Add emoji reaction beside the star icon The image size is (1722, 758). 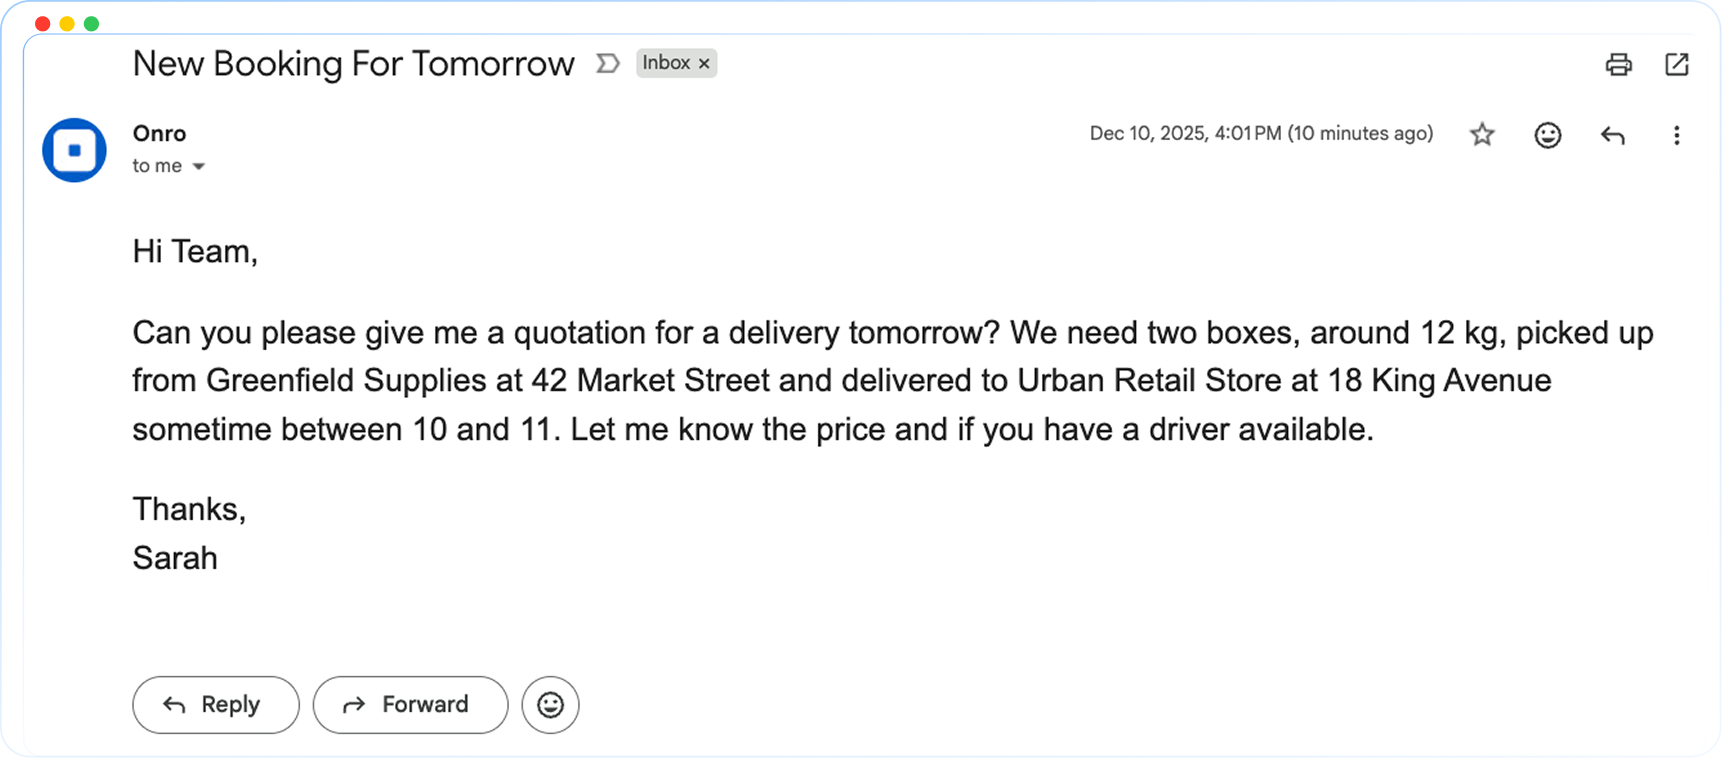point(1547,135)
